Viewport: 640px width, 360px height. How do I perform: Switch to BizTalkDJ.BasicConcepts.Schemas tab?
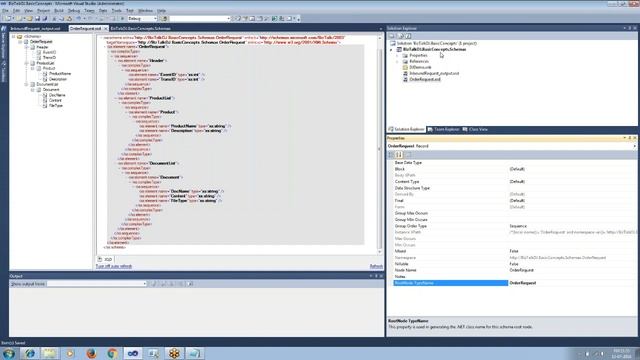pyautogui.click(x=141, y=29)
